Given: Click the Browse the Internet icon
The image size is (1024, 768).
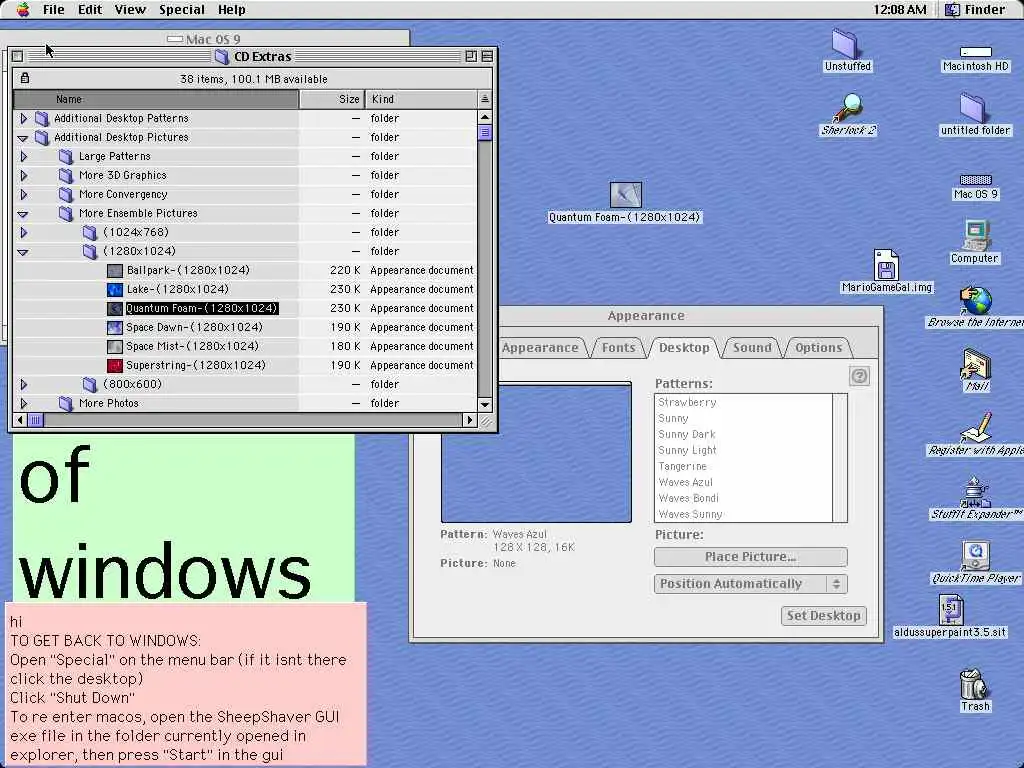Looking at the screenshot, I should pyautogui.click(x=976, y=300).
